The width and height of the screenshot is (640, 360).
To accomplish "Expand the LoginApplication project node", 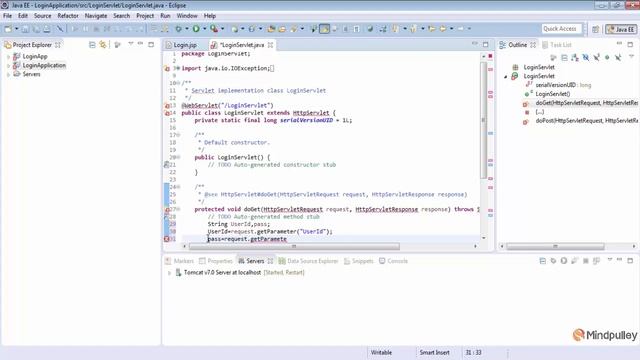I will coord(9,65).
